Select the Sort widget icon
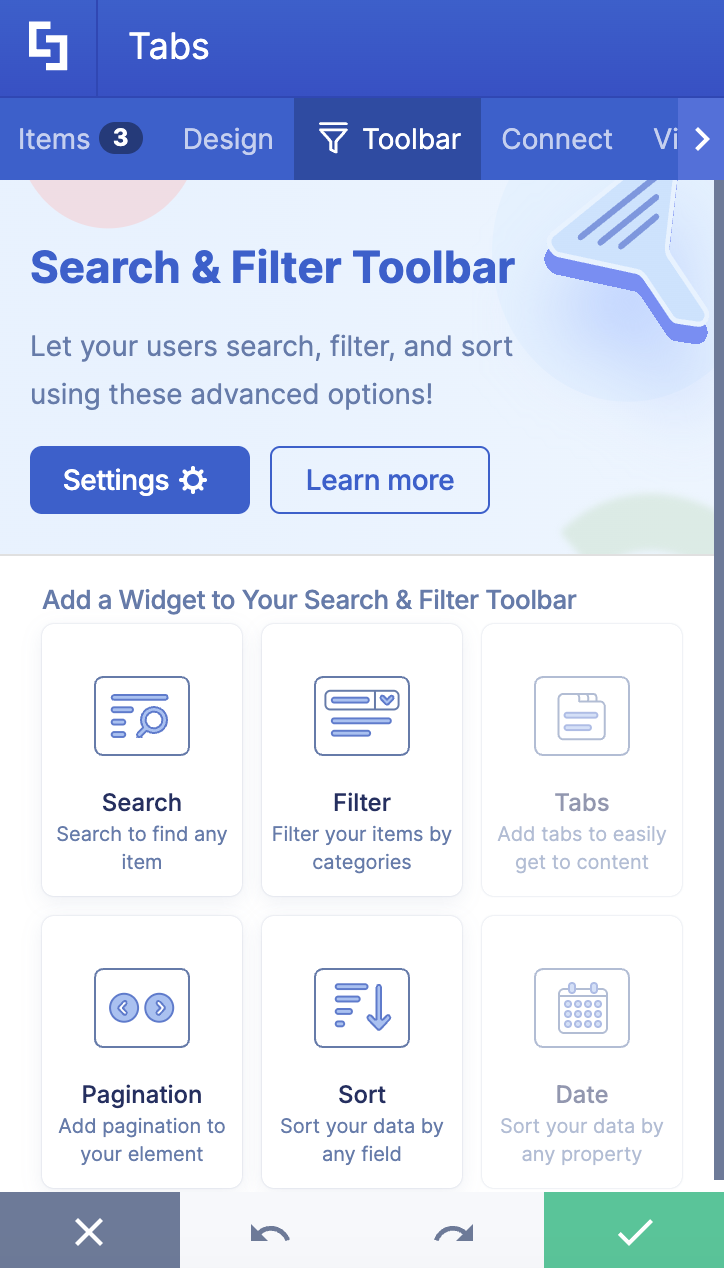Viewport: 724px width, 1268px height. 361,1008
